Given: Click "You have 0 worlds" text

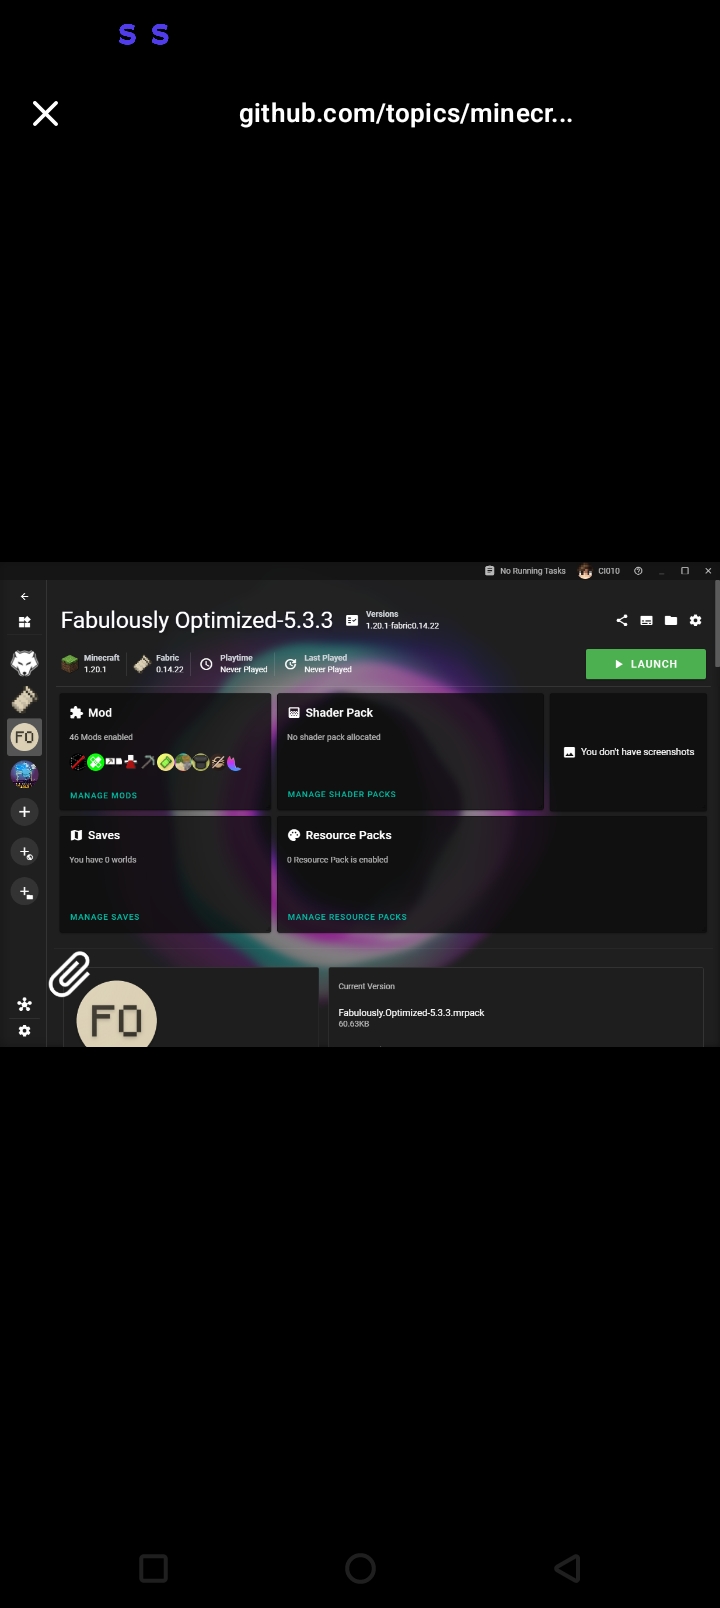Looking at the screenshot, I should point(103,860).
